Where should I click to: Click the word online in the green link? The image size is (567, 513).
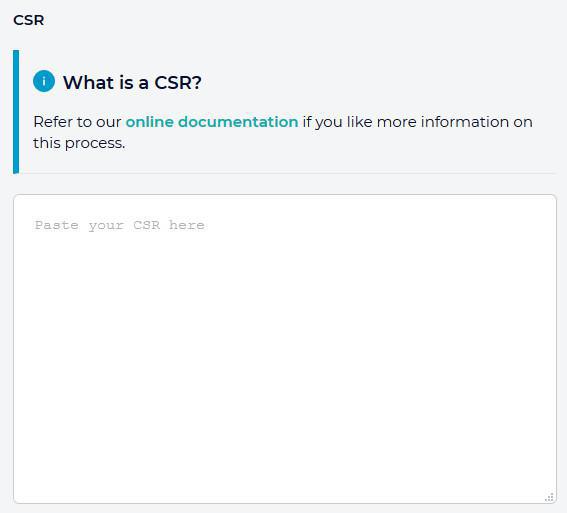pyautogui.click(x=150, y=122)
